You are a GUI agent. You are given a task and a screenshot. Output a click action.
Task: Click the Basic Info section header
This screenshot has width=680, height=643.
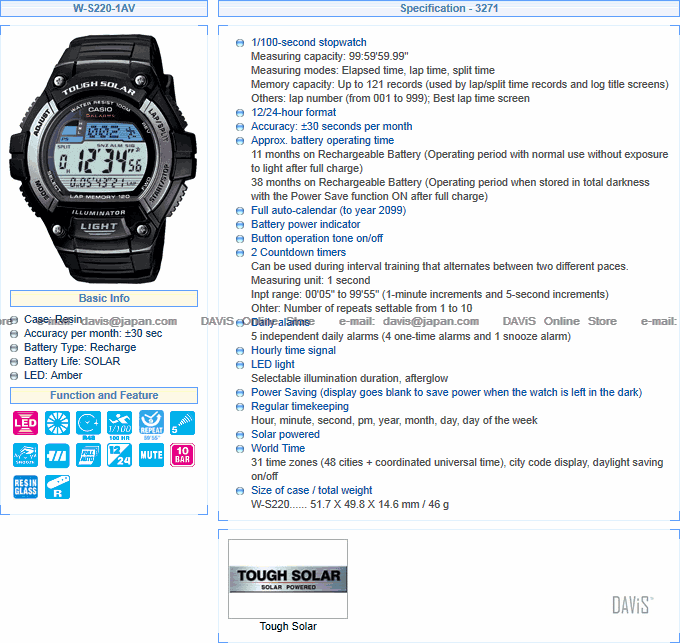pyautogui.click(x=104, y=298)
